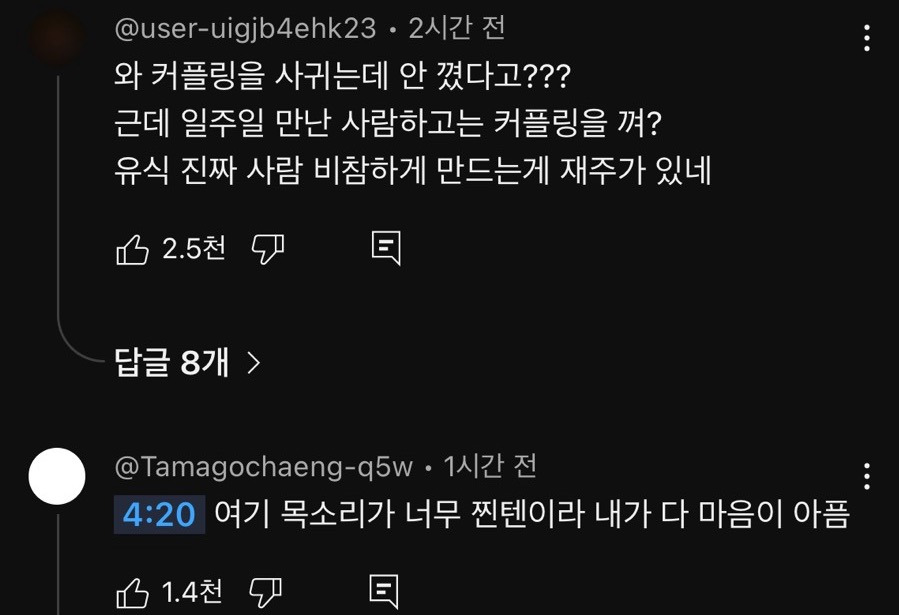Click reply icon on @user-uigjb4ehk23's comment
The width and height of the screenshot is (899, 615).
pyautogui.click(x=386, y=249)
